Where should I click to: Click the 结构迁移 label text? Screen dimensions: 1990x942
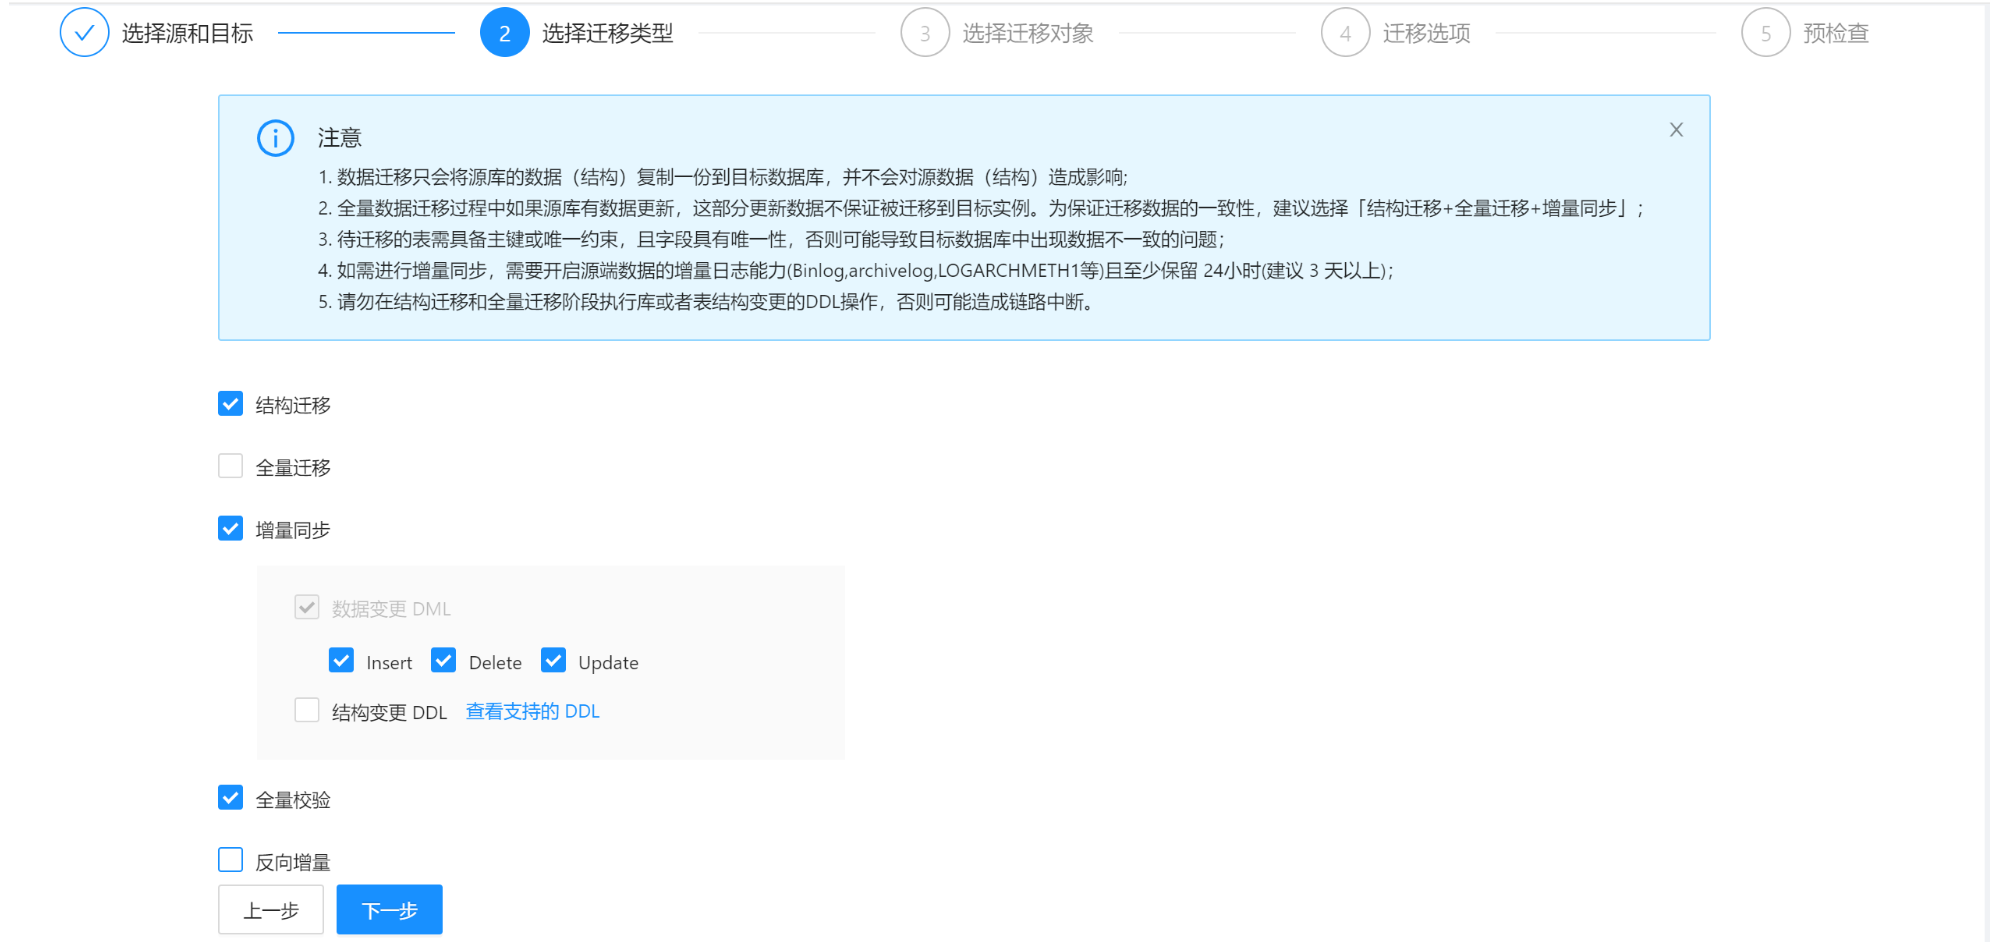[293, 405]
